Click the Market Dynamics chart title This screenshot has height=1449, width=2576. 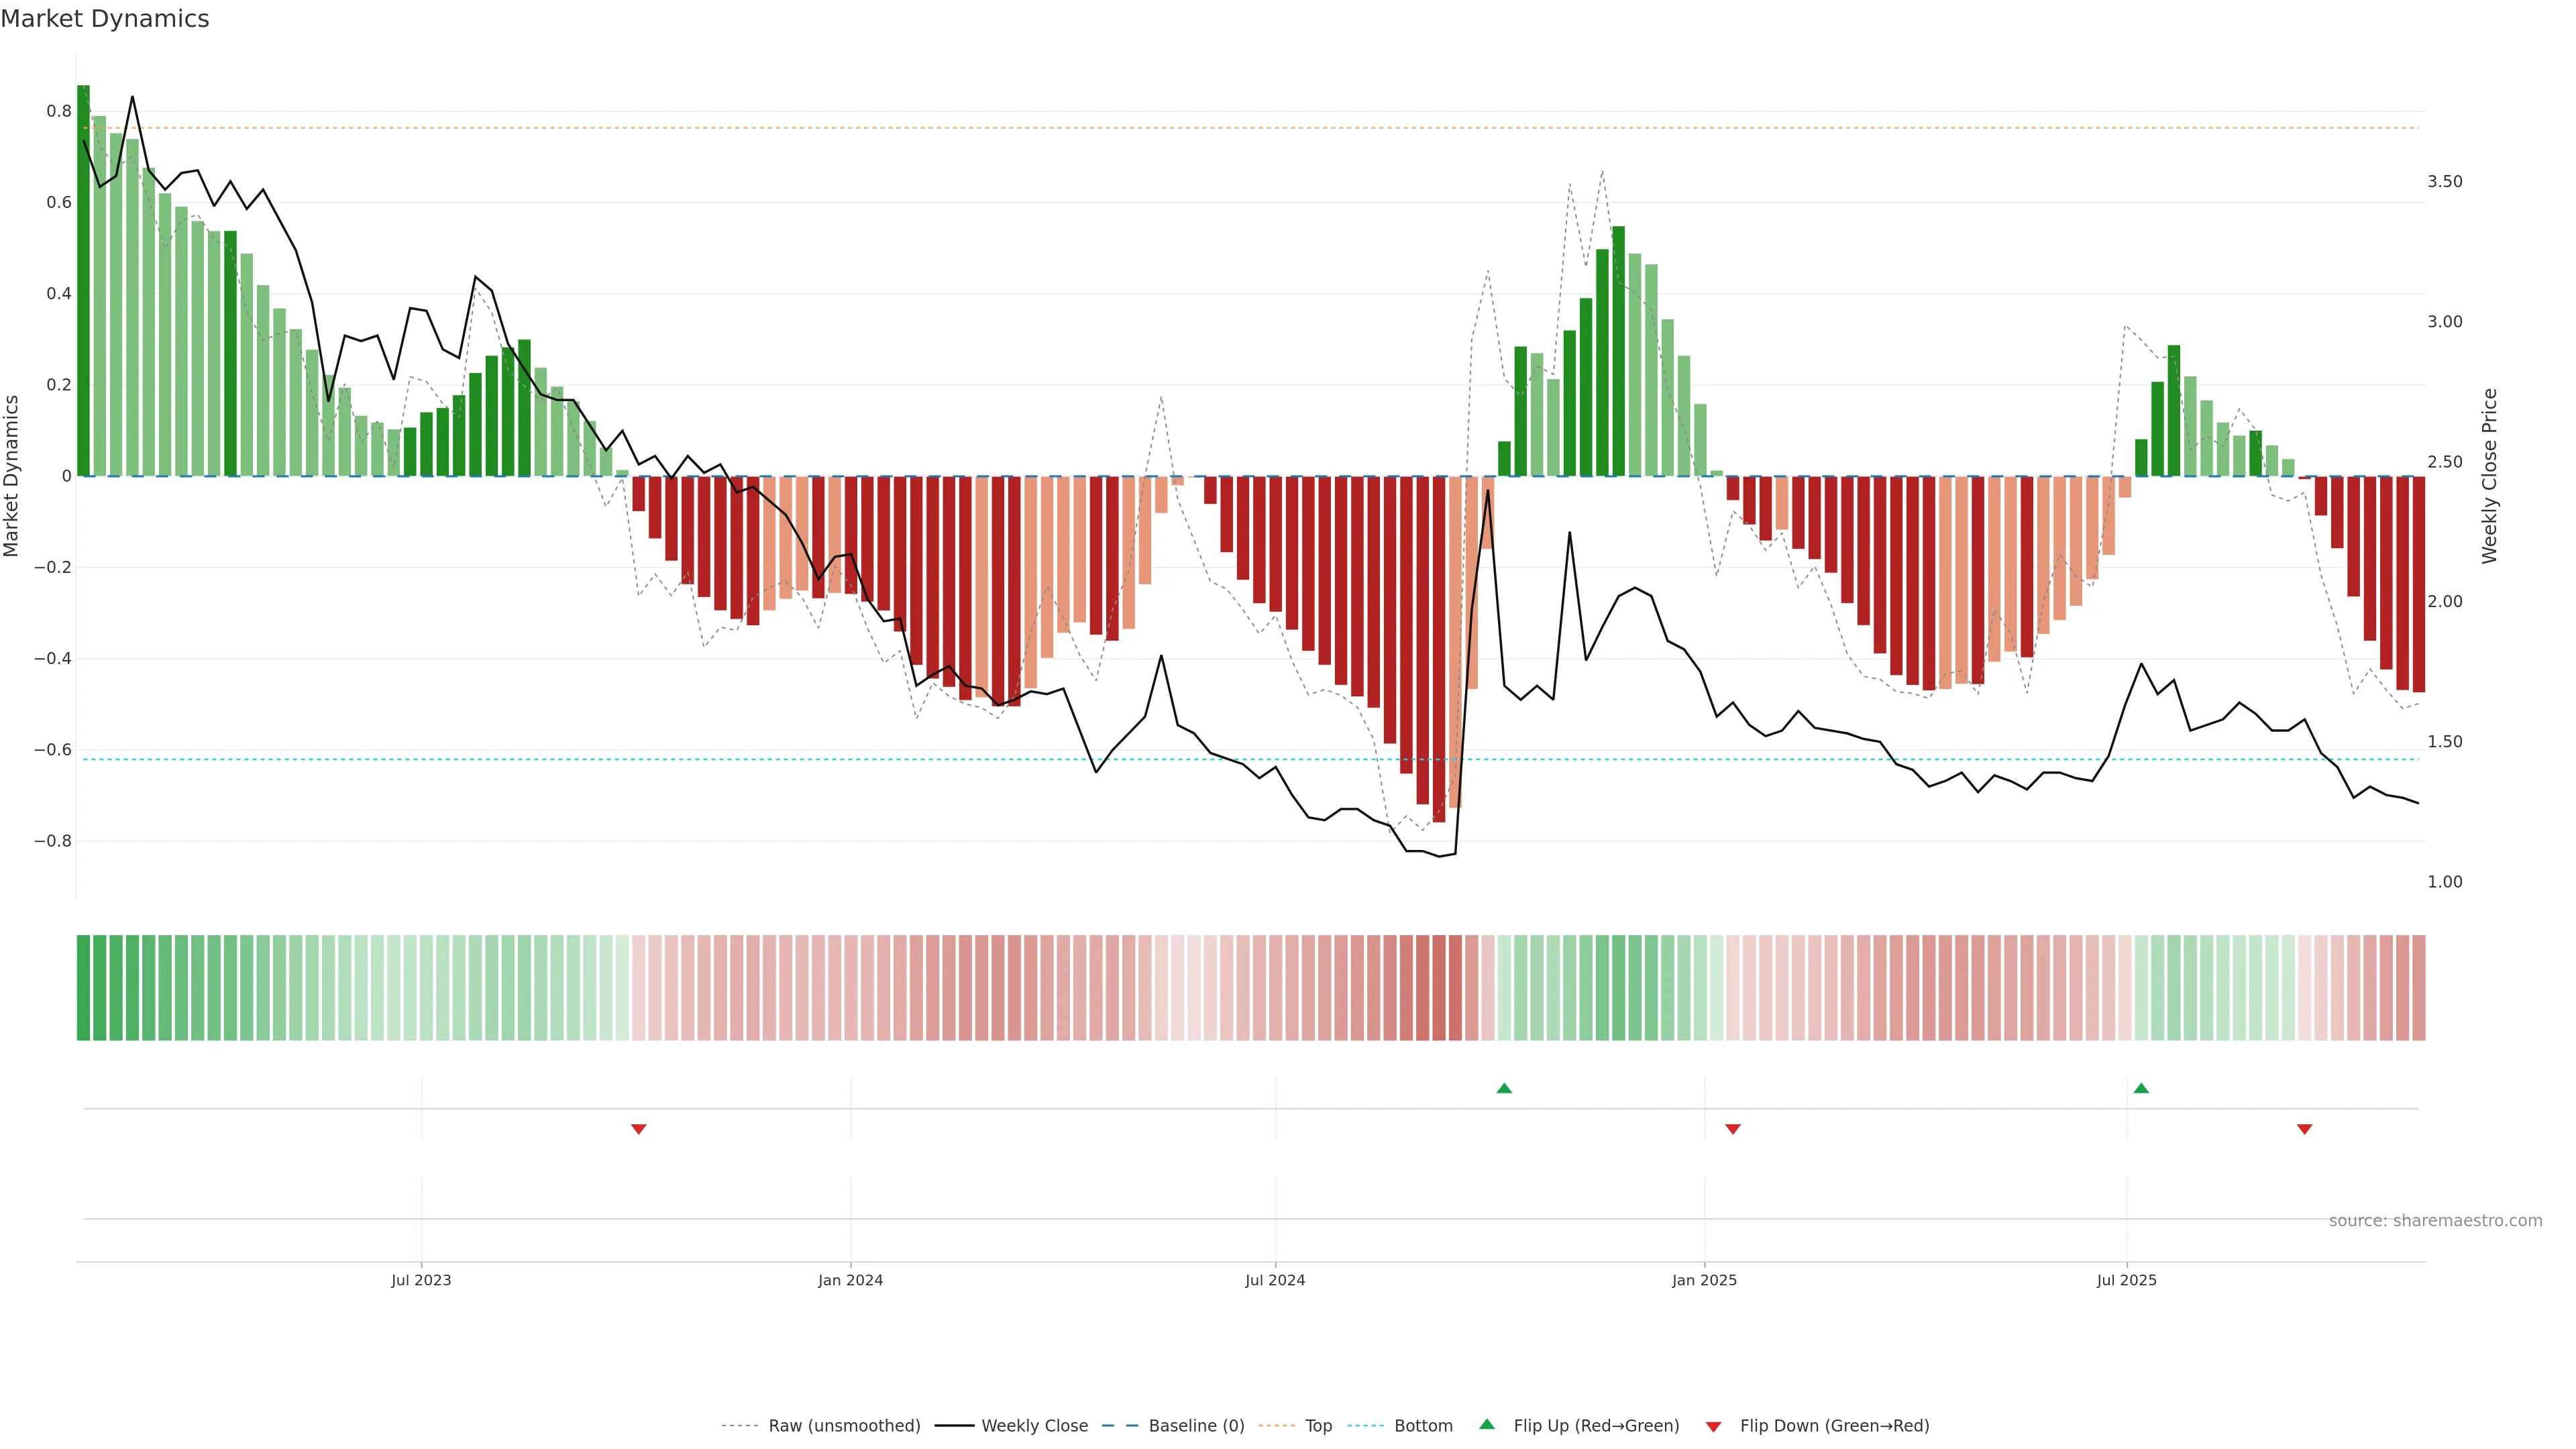[105, 19]
